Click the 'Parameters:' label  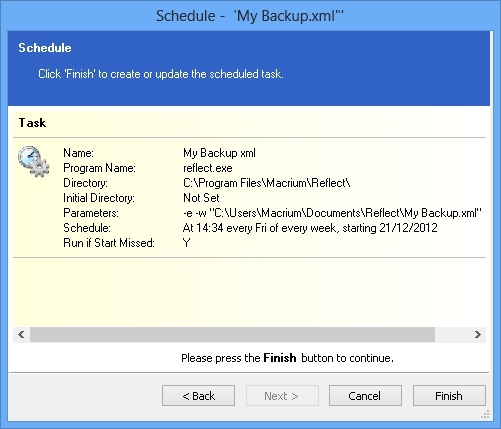pos(91,213)
